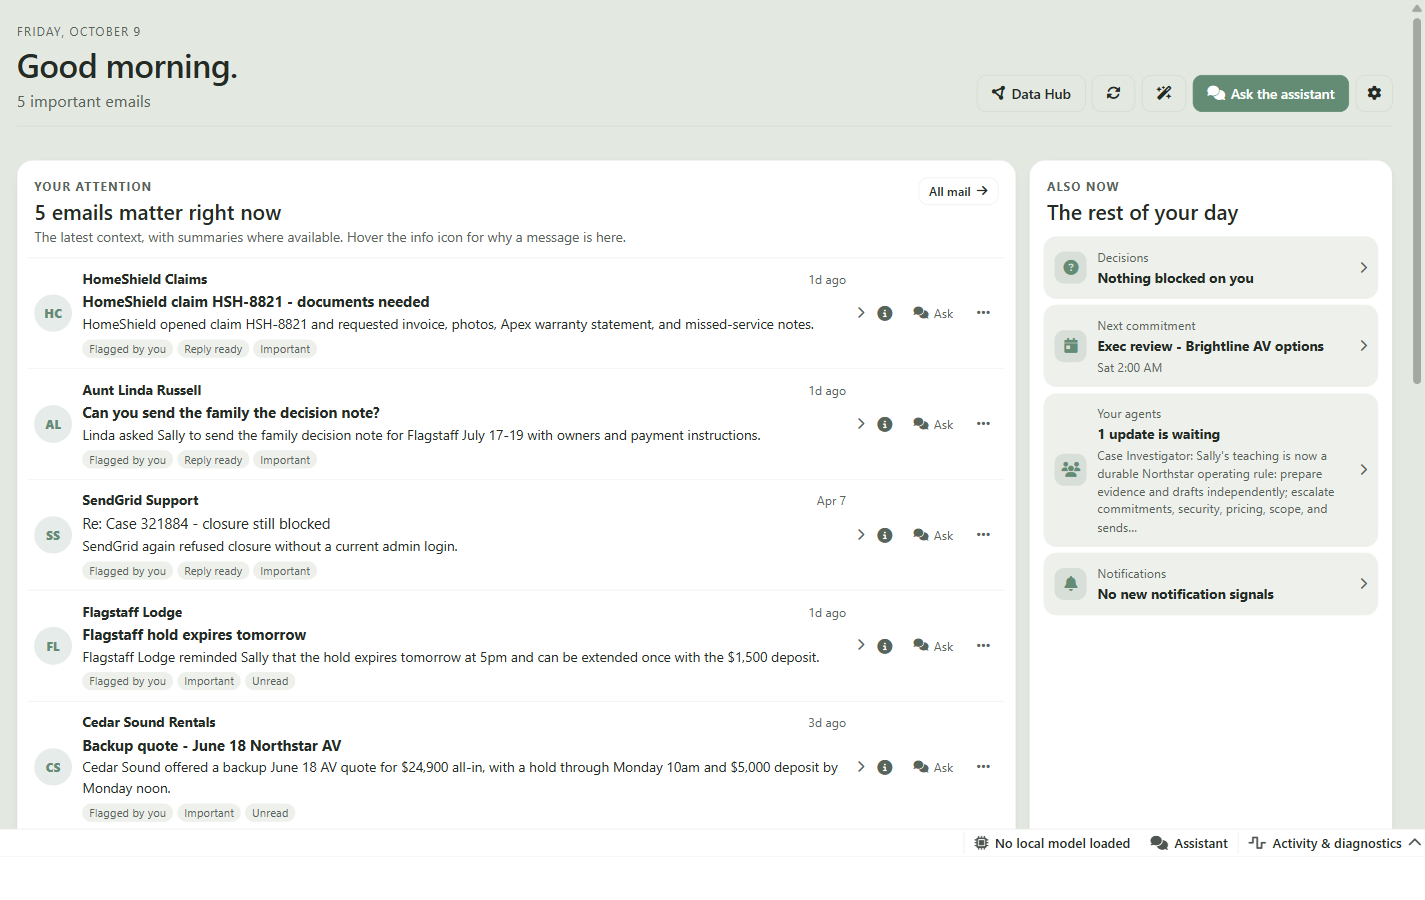This screenshot has width=1425, height=900.
Task: Click info icon on Aunt Linda Russell email
Action: pyautogui.click(x=885, y=424)
